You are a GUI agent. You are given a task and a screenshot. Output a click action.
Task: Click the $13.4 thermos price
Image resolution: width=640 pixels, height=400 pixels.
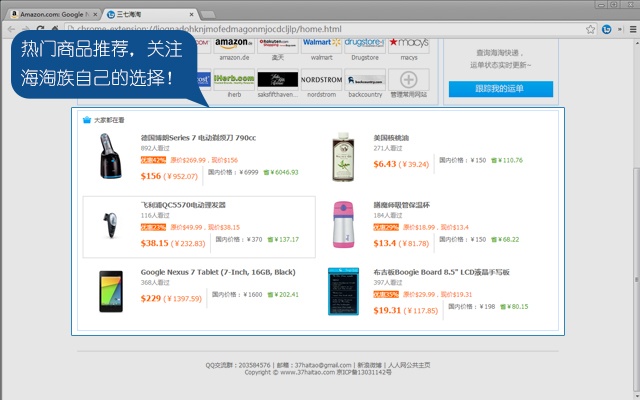pyautogui.click(x=385, y=243)
